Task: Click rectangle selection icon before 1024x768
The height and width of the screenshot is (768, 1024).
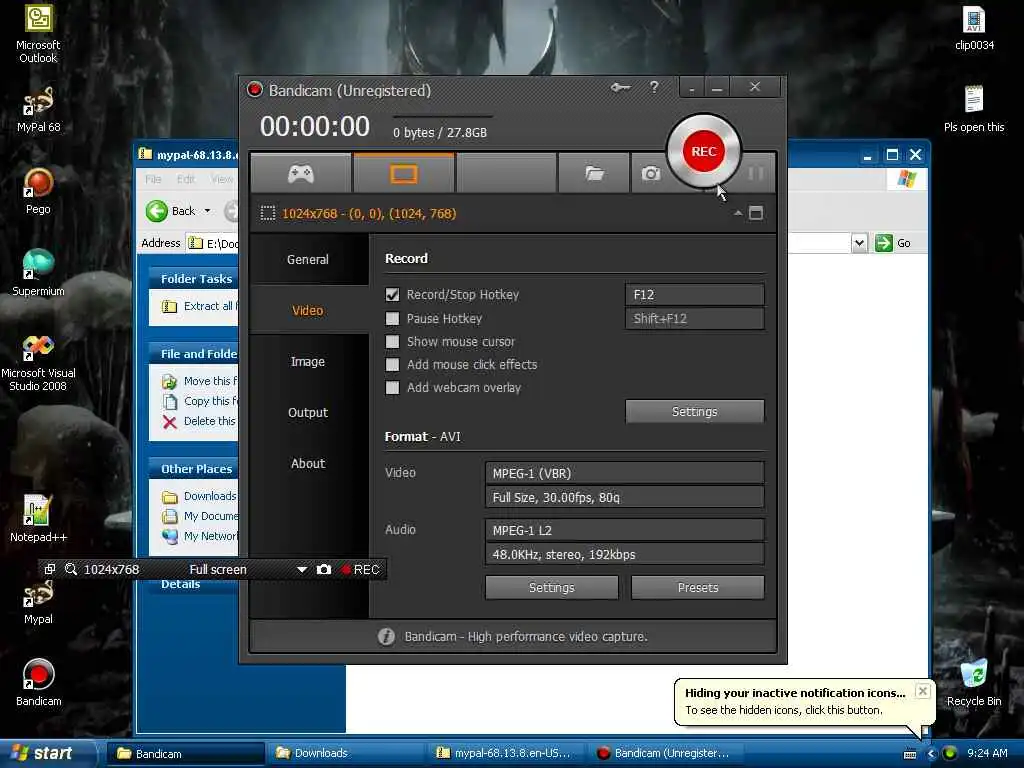Action: (268, 214)
